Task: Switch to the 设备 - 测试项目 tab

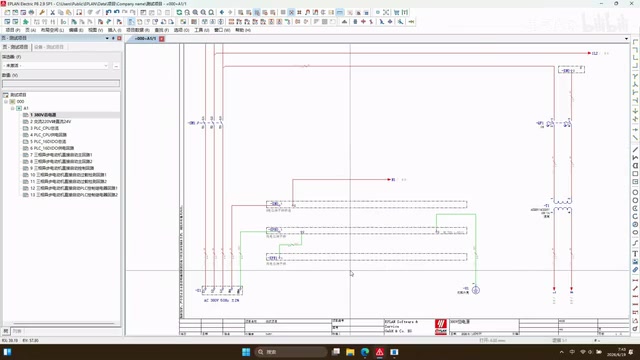Action: (49, 47)
